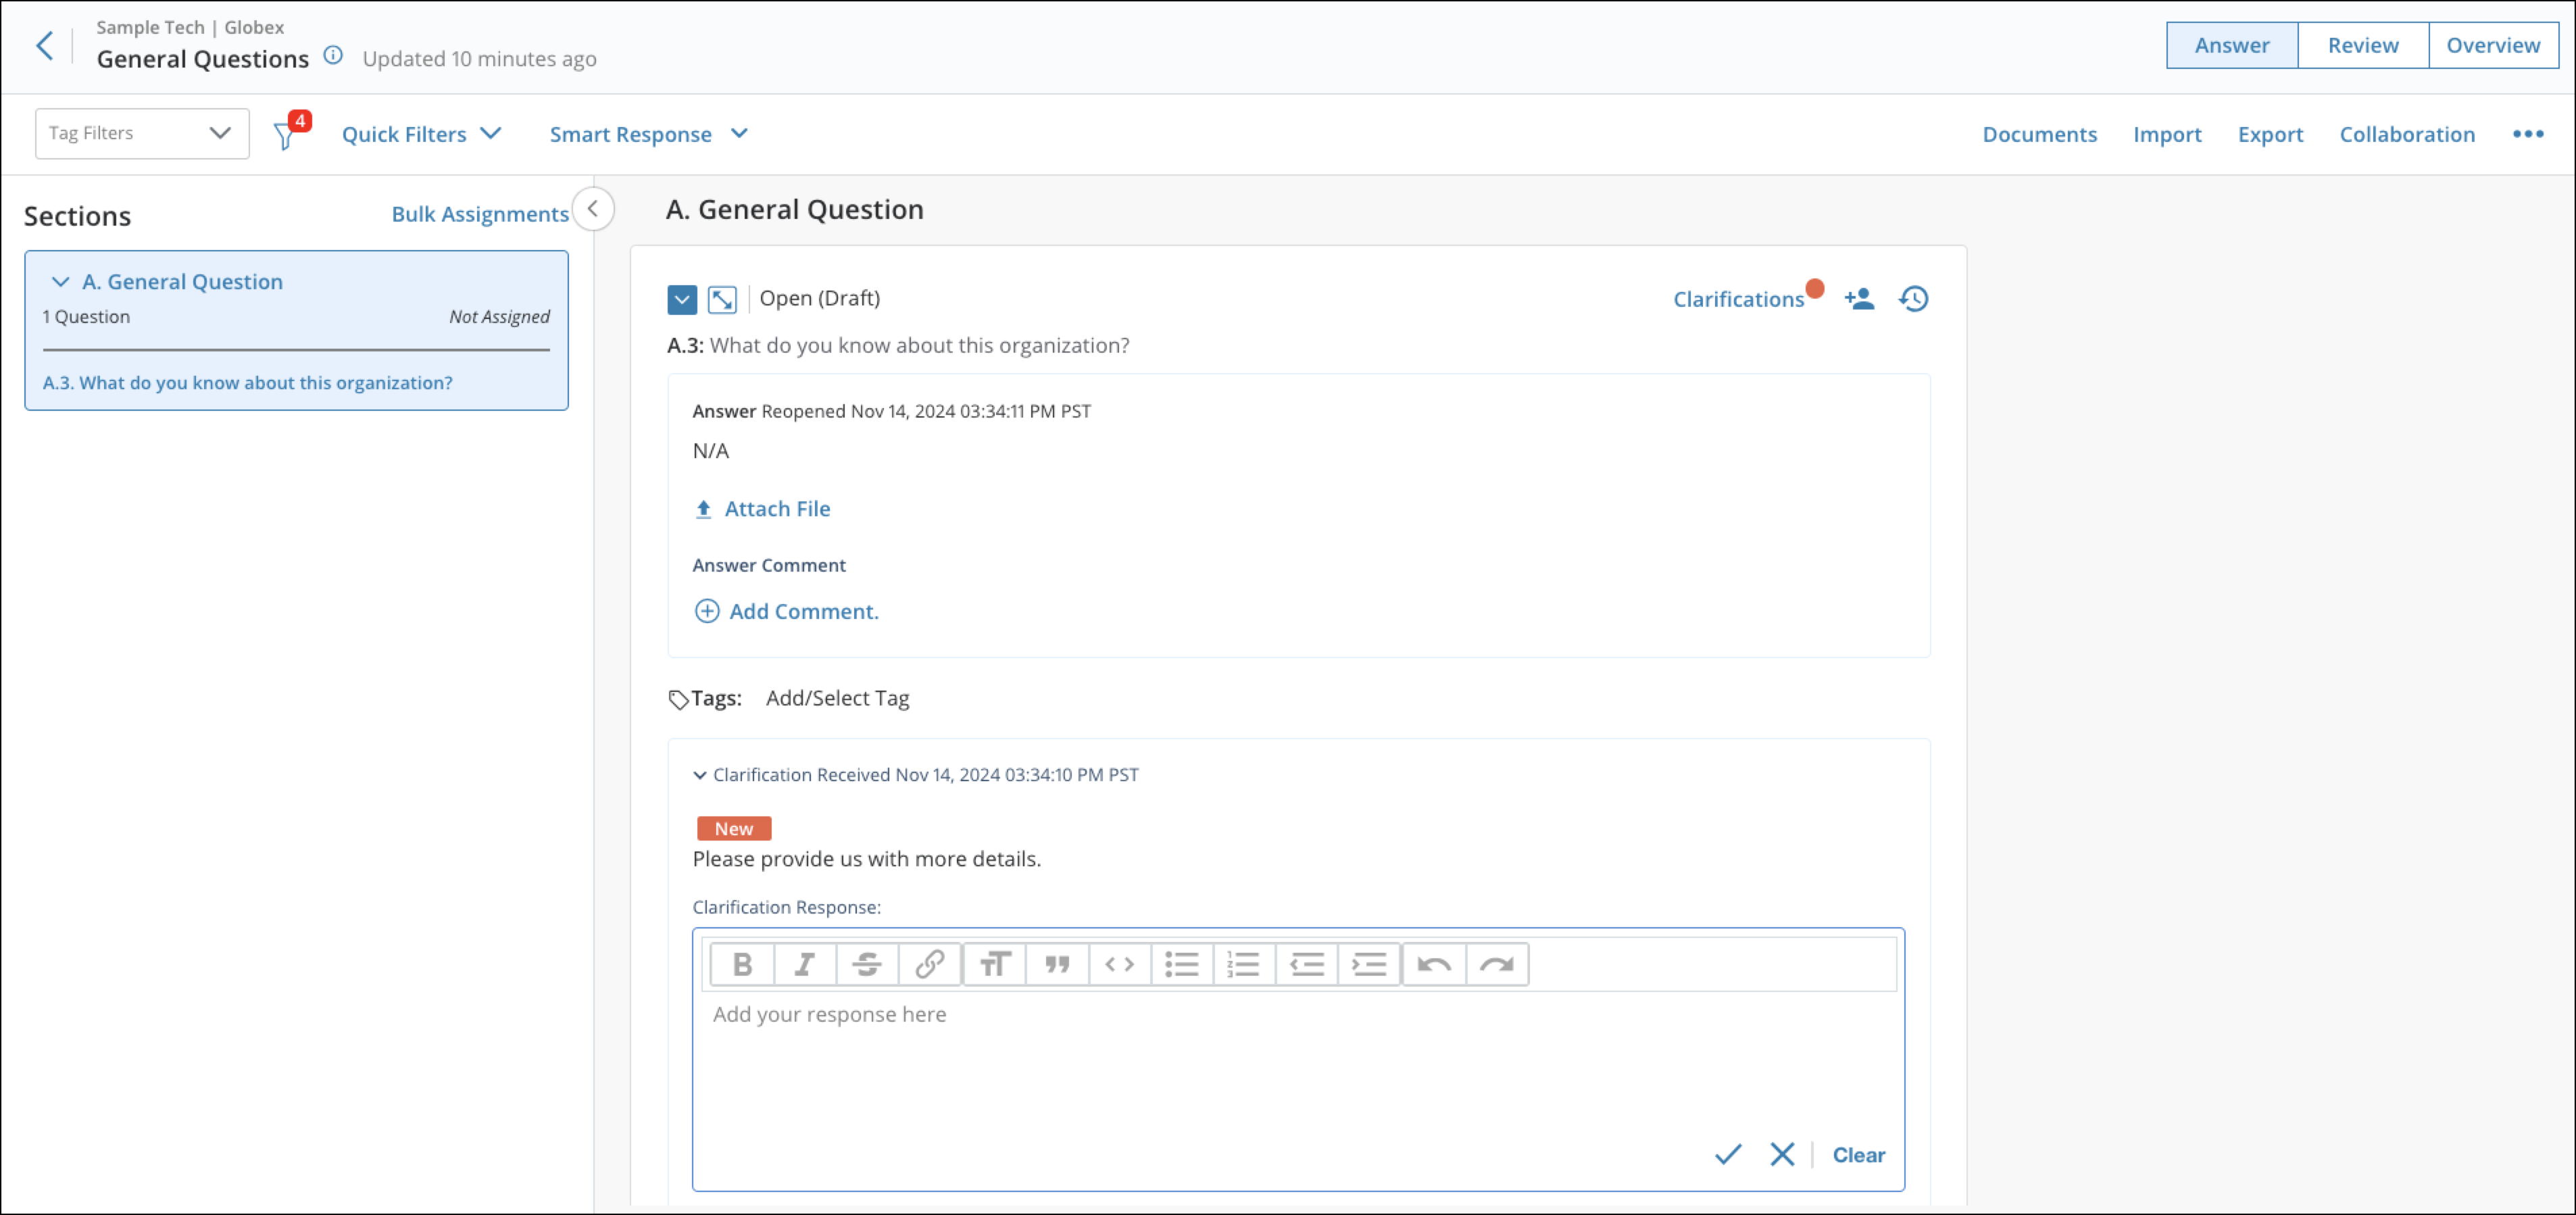Create a numbered list

pos(1244,964)
